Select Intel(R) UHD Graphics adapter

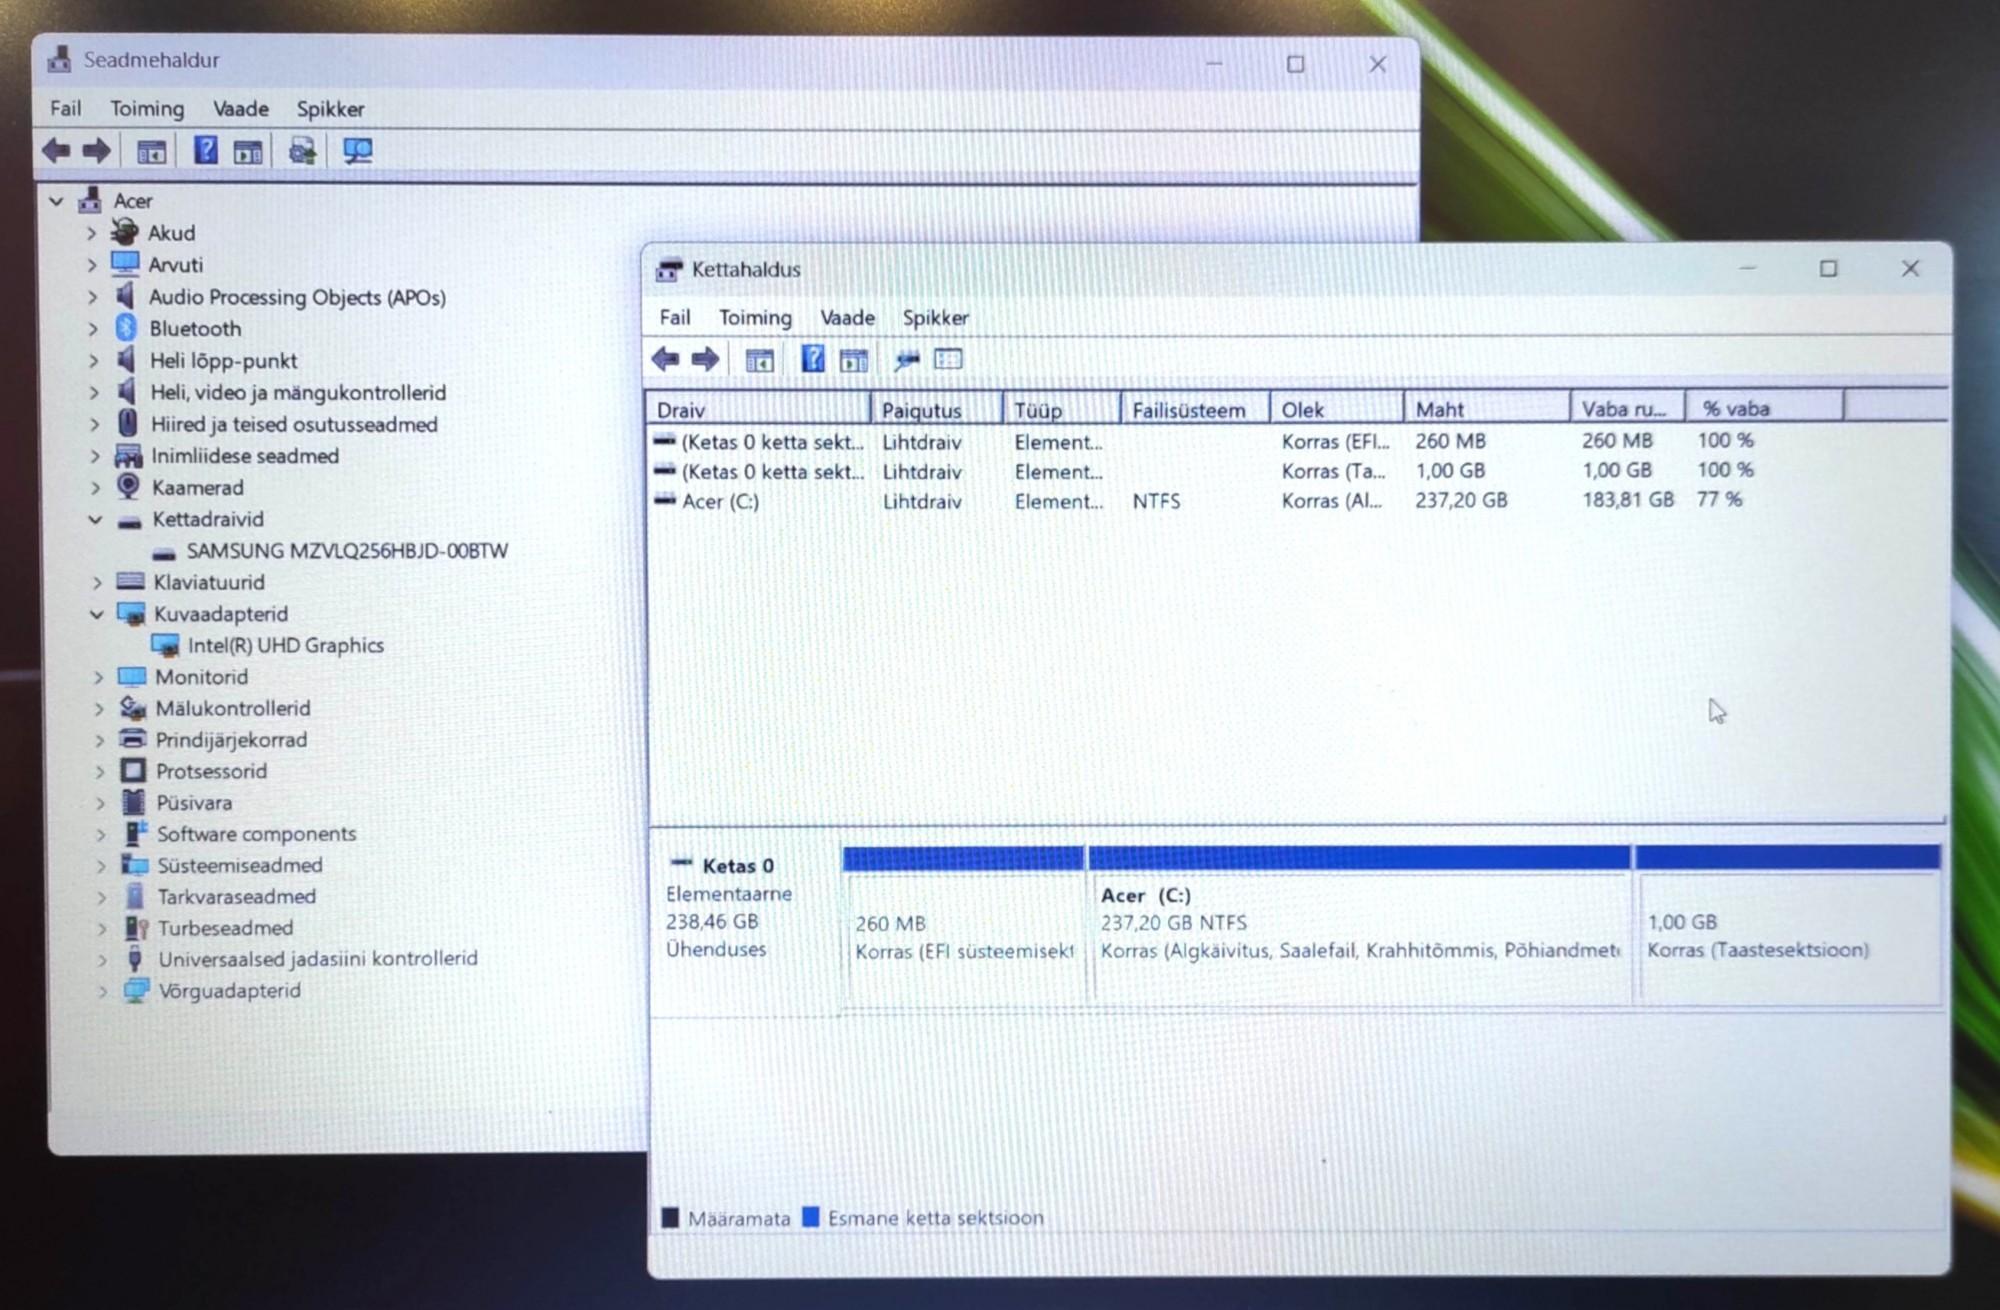coord(285,645)
